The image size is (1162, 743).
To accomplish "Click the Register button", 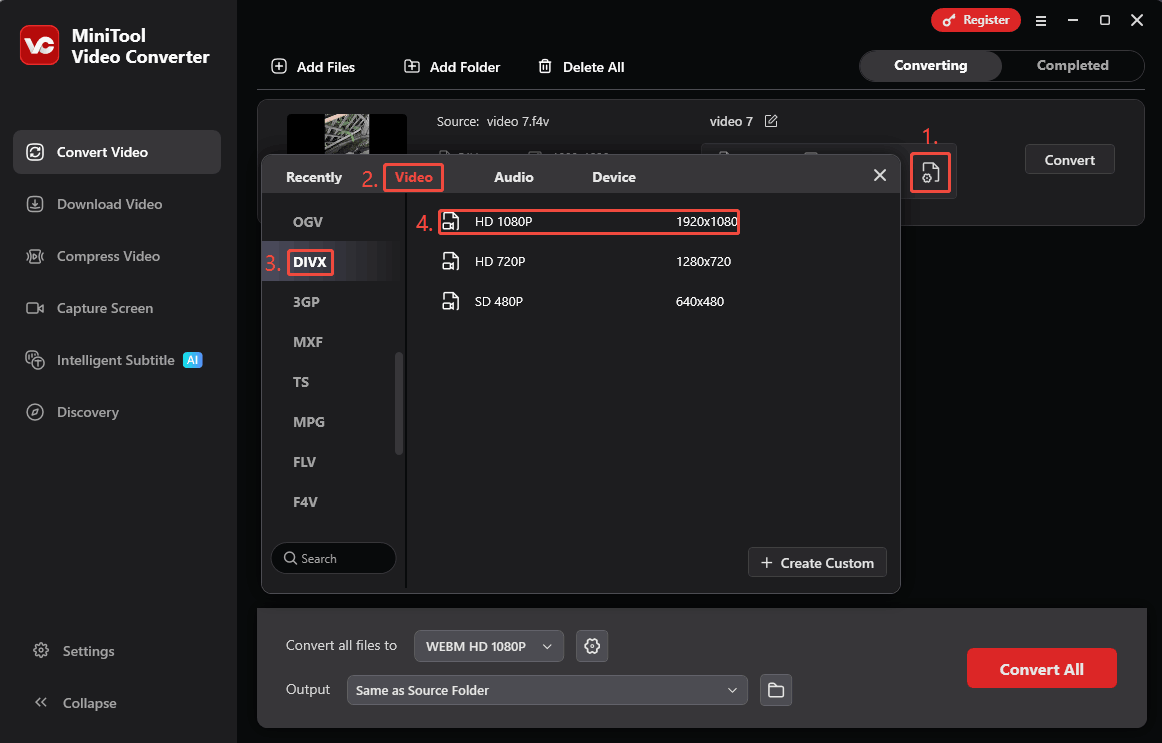I will pyautogui.click(x=975, y=19).
